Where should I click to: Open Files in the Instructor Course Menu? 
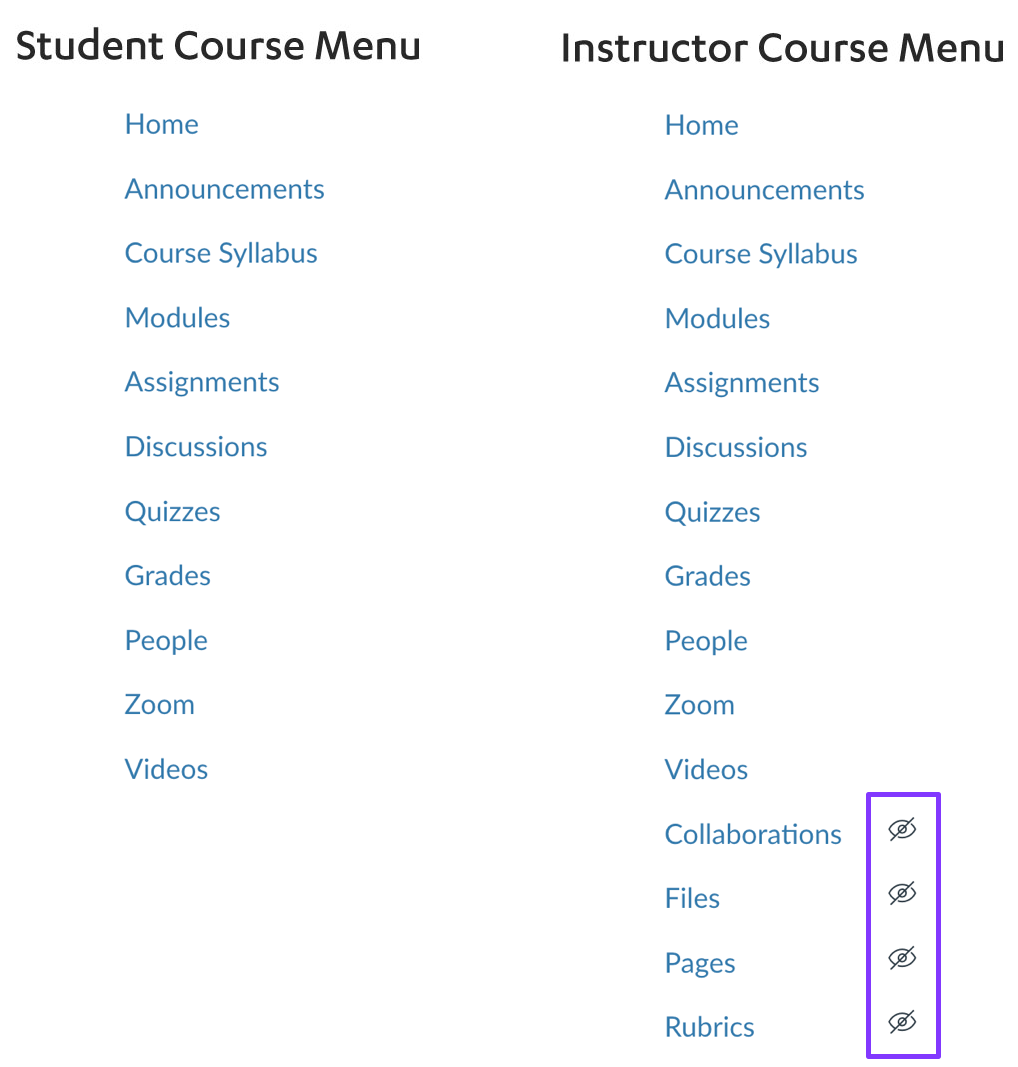692,898
